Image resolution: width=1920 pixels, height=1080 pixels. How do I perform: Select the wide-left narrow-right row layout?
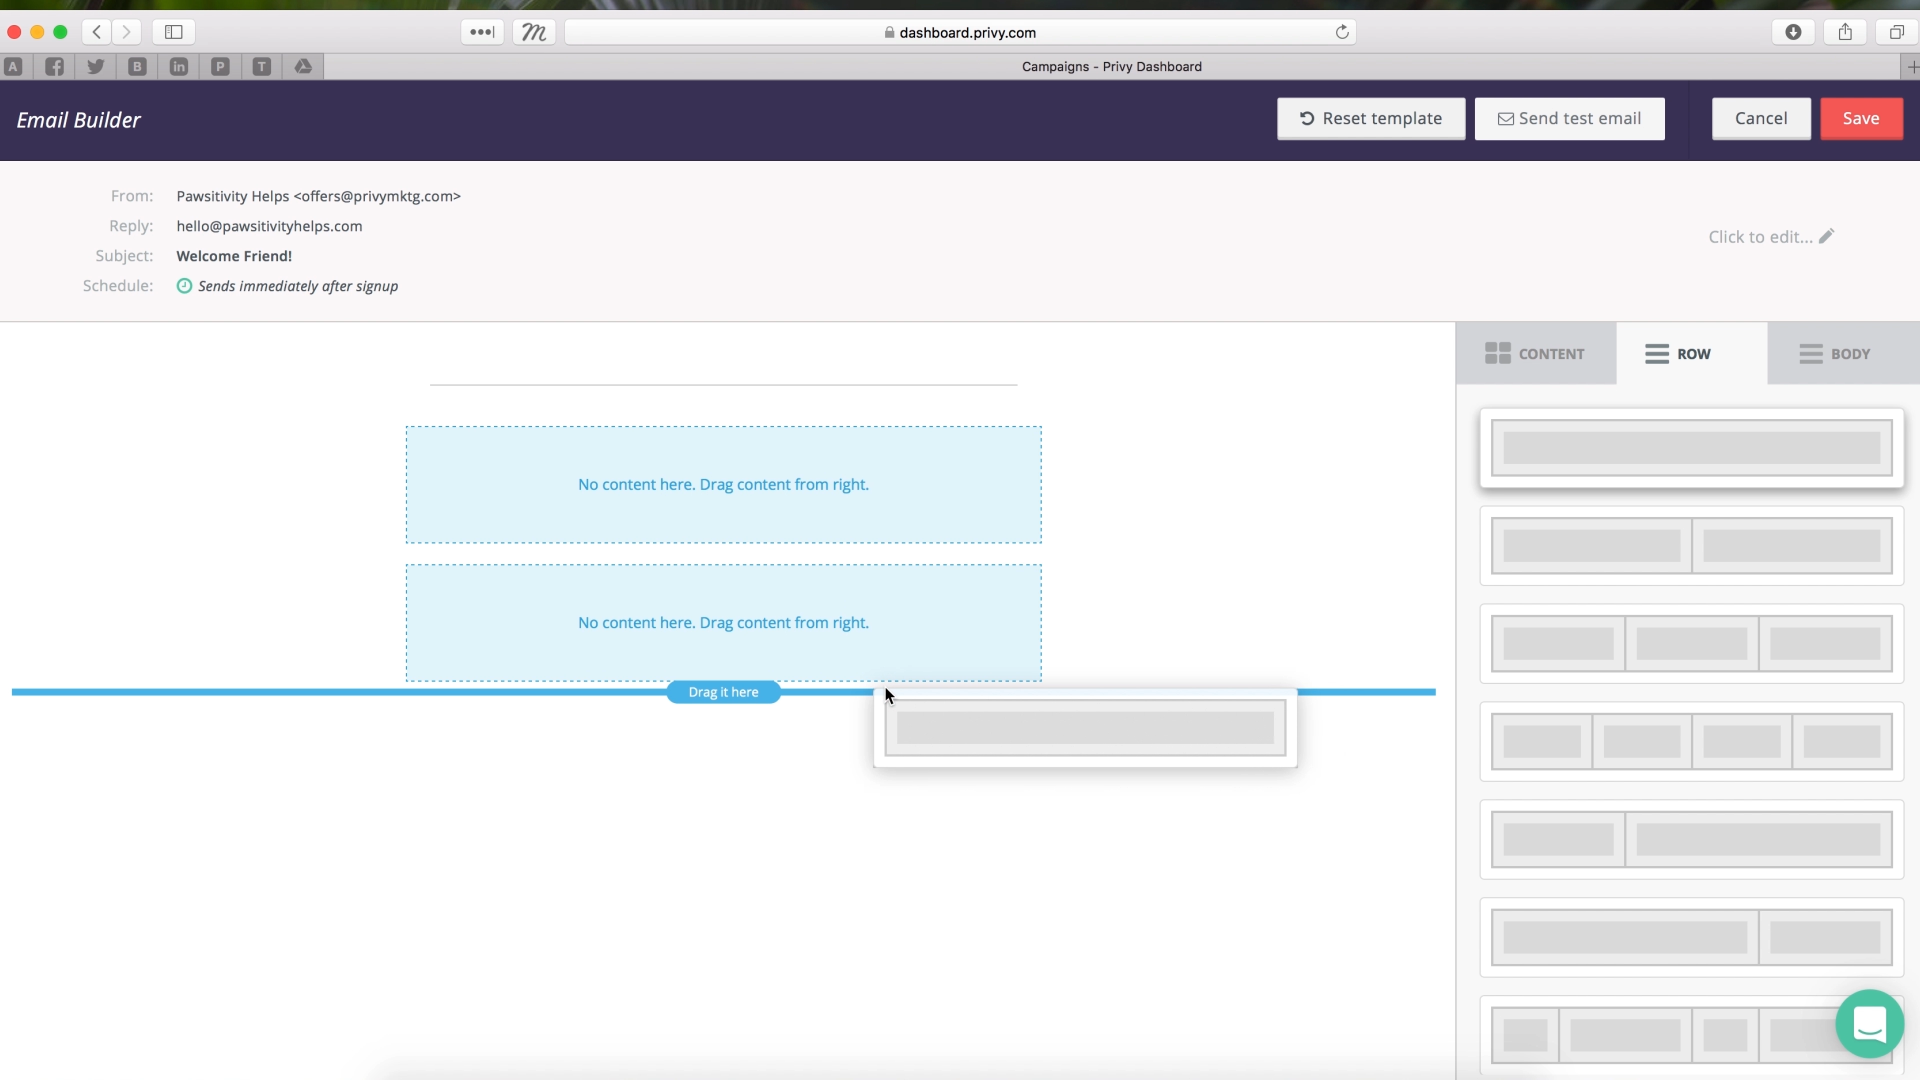[x=1691, y=938]
